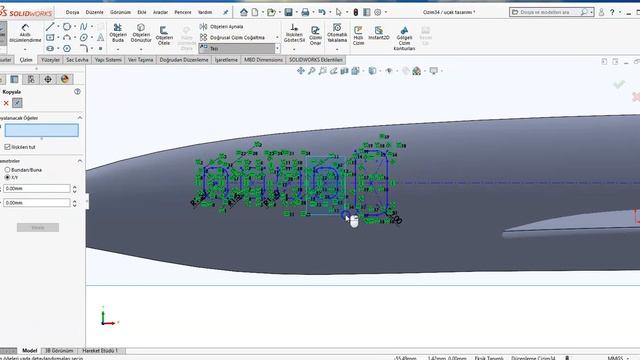Viewport: 640px width, 360px height.
Task: Select the X/Y radio option
Action: [7, 177]
